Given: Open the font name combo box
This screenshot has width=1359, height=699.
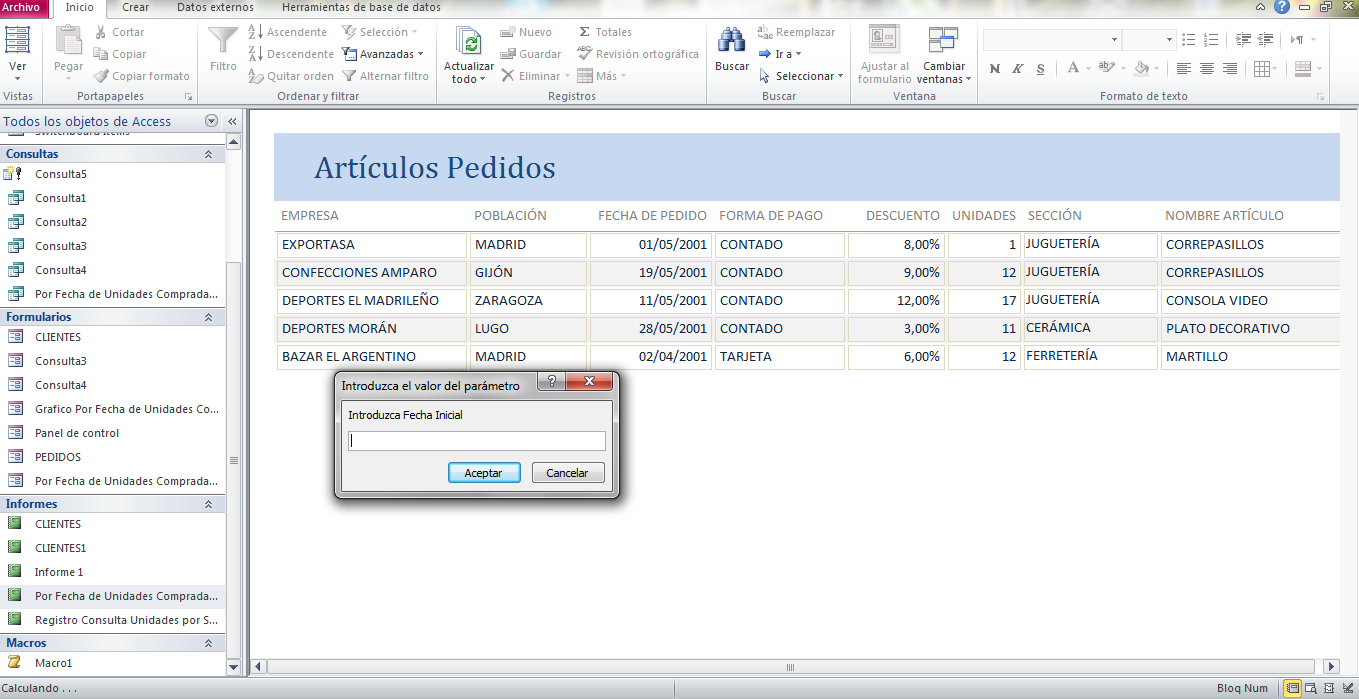Looking at the screenshot, I should pyautogui.click(x=1052, y=39).
